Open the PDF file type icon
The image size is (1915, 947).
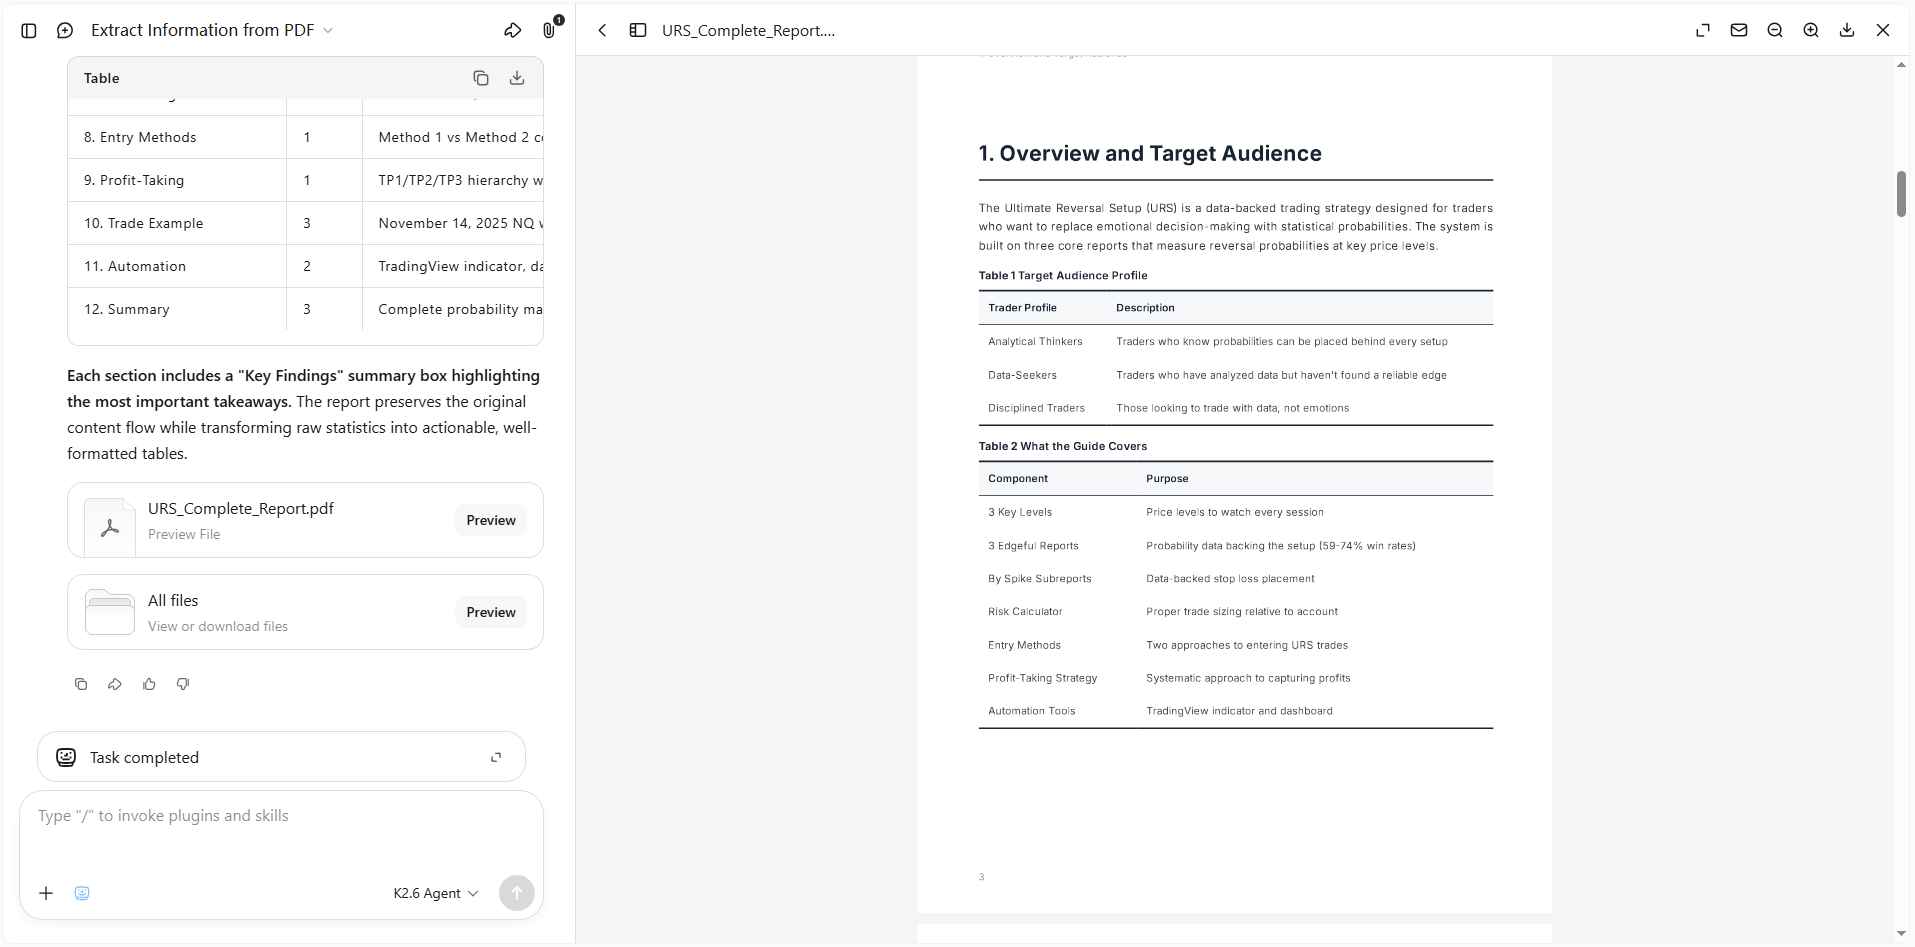click(x=110, y=526)
